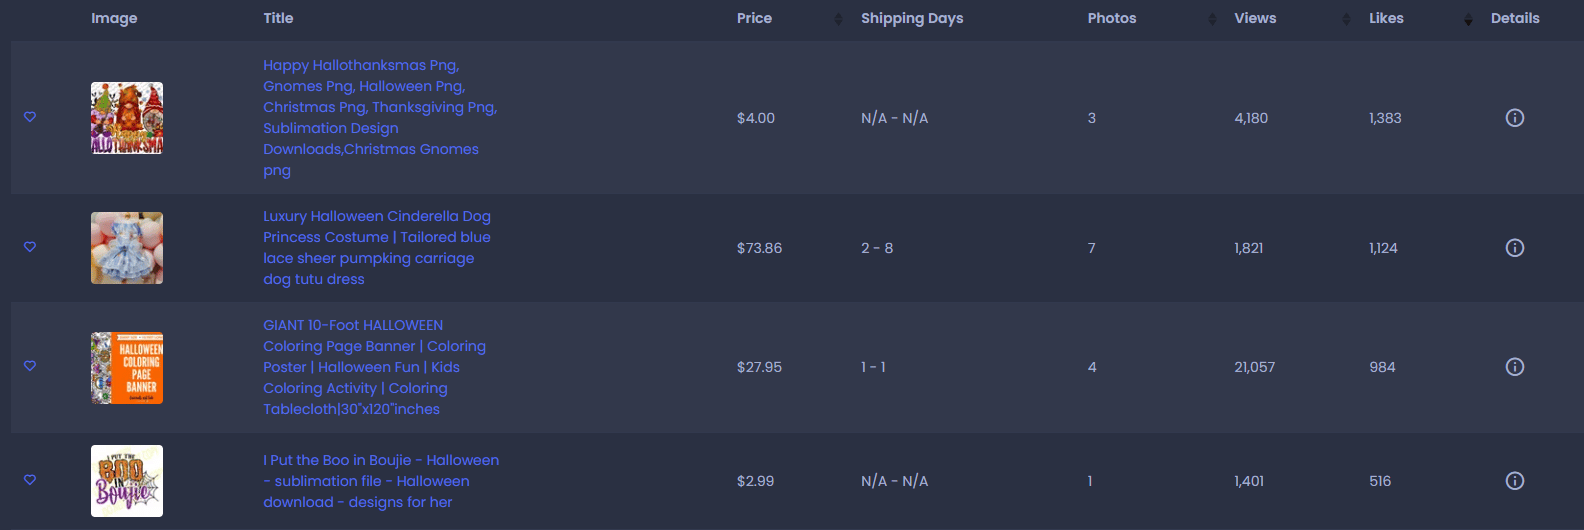Screen dimensions: 1584x530
Task: Favorite the GIANT 10-Foot Halloween banner
Action: 30,366
